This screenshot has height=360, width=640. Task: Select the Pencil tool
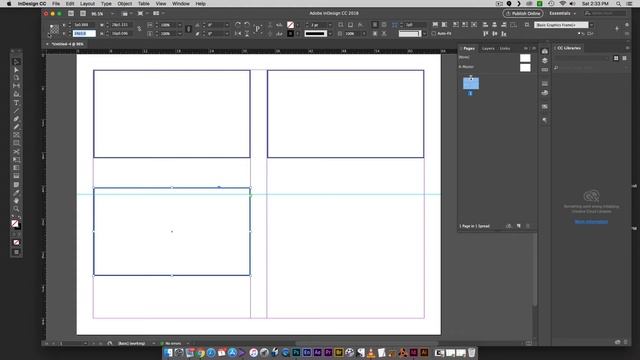(x=16, y=127)
